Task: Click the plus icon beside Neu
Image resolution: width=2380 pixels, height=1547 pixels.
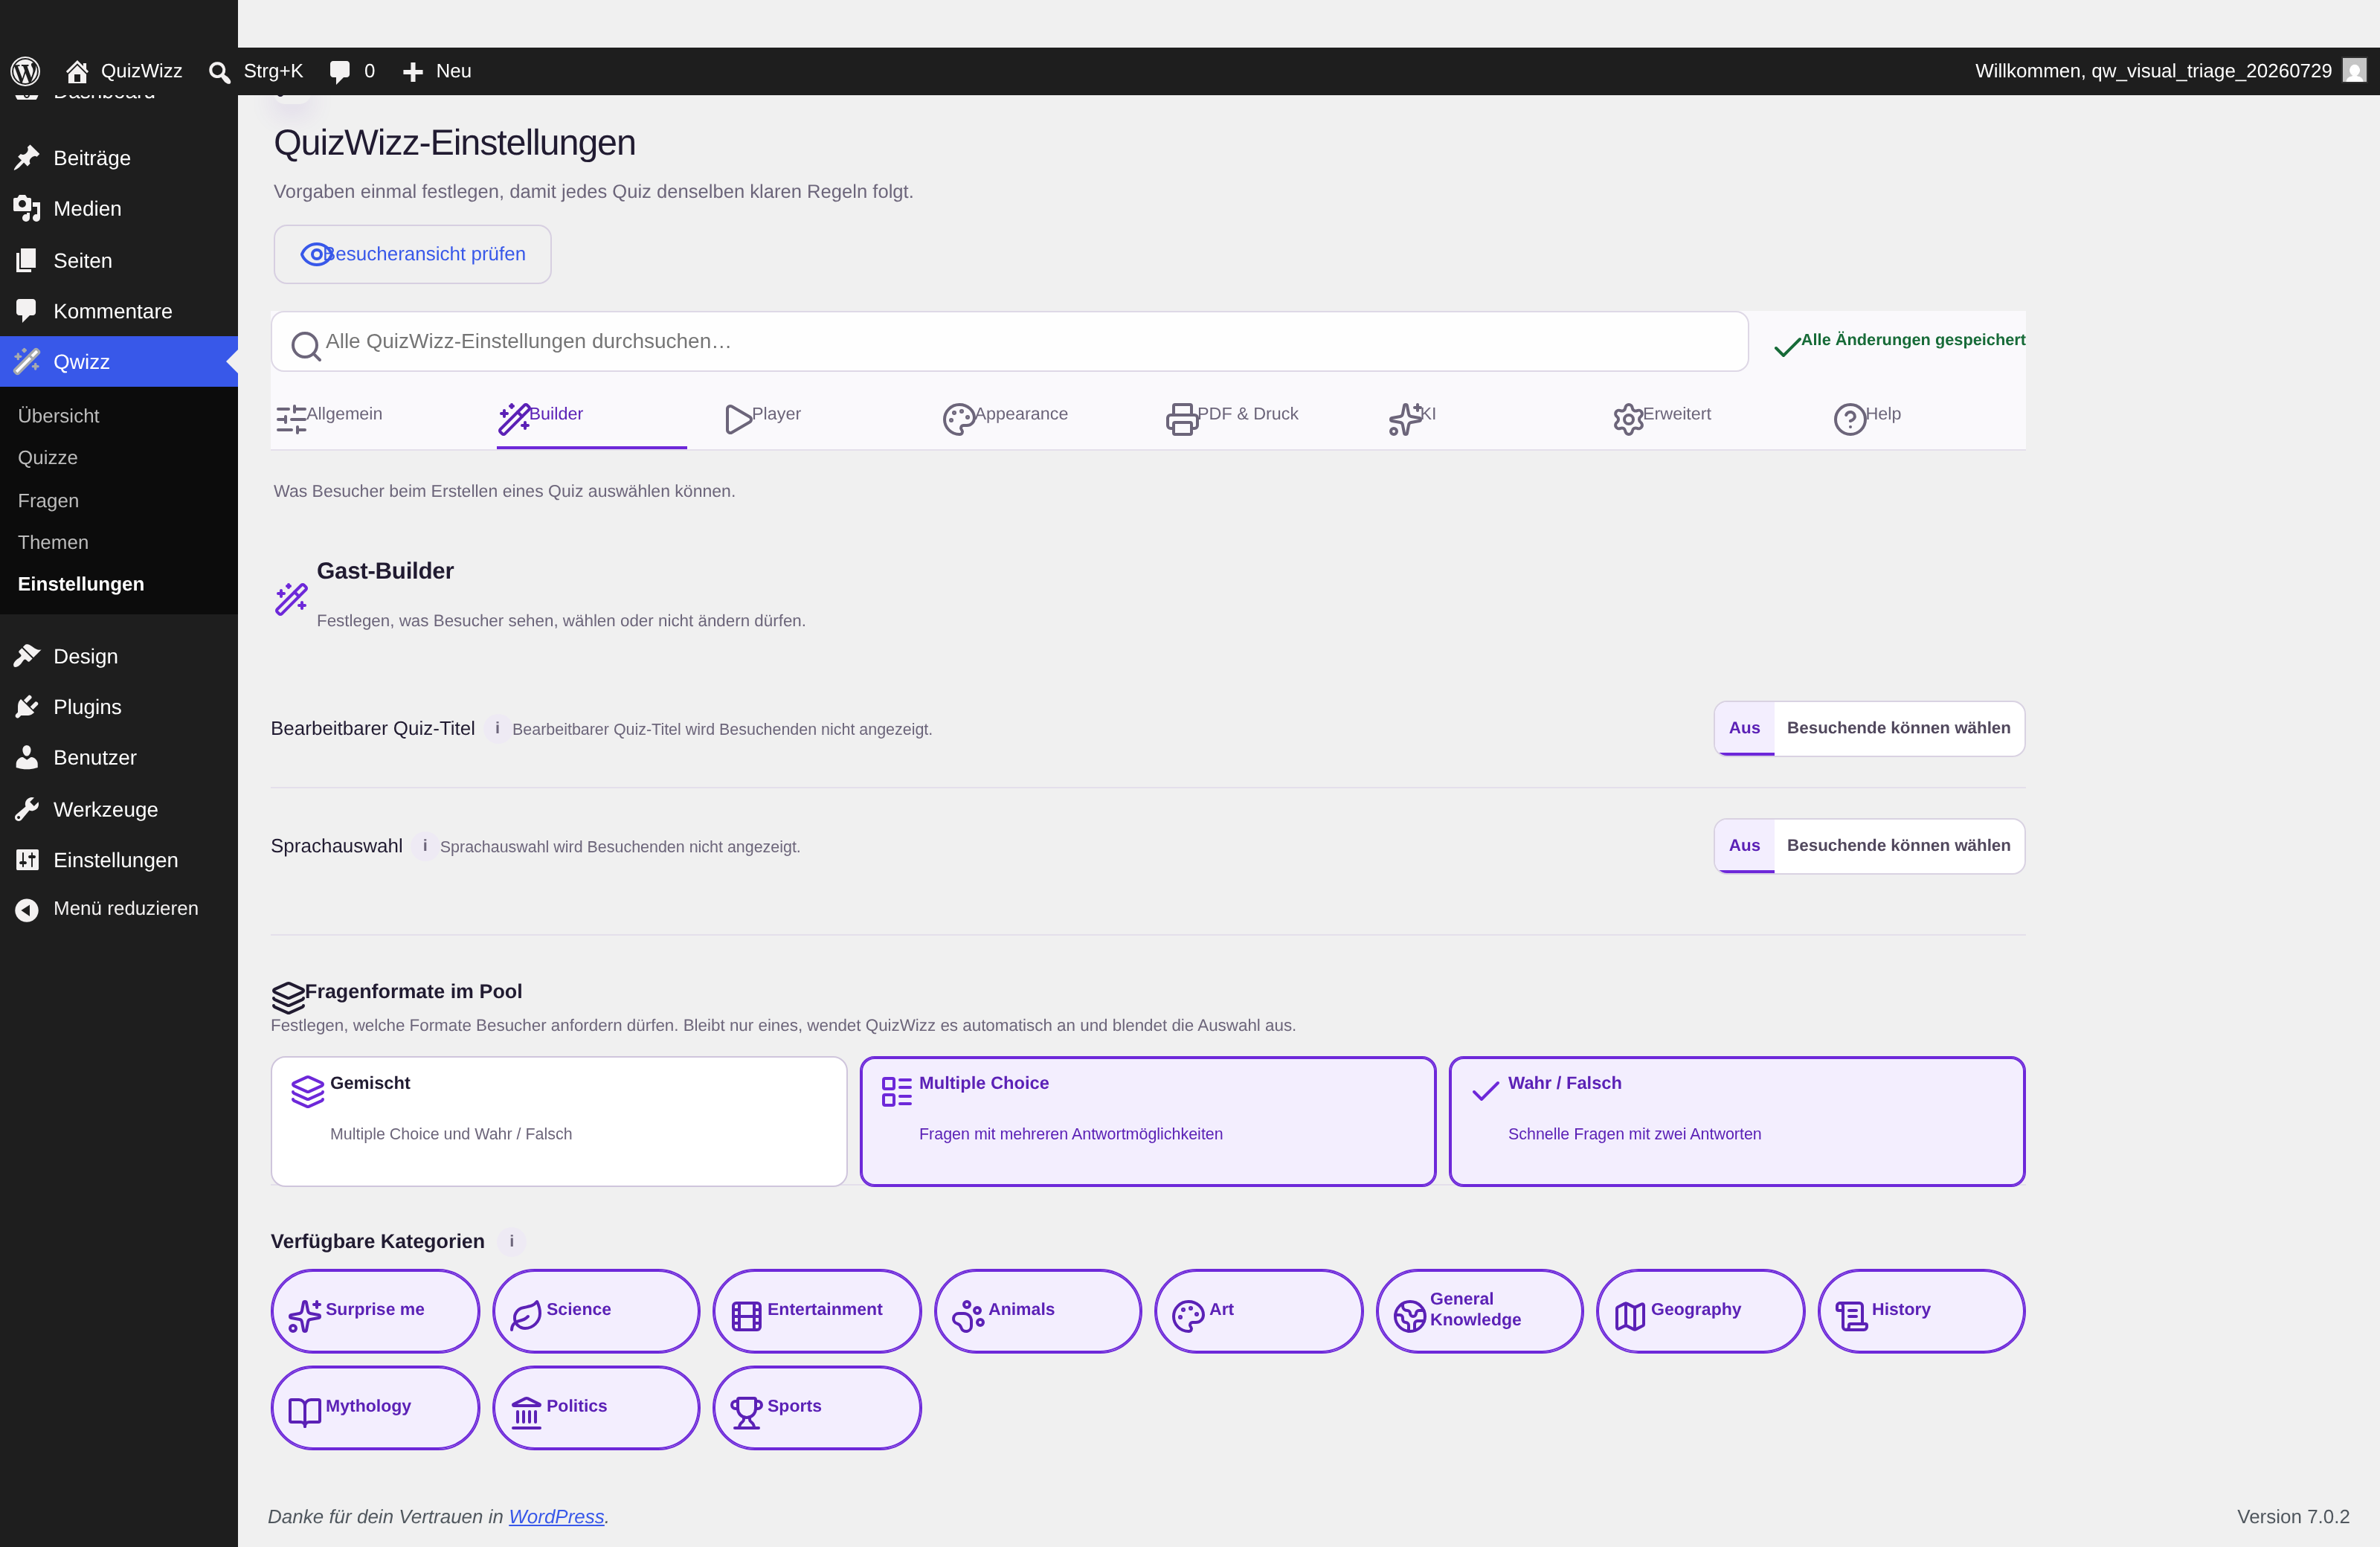Action: pyautogui.click(x=412, y=71)
